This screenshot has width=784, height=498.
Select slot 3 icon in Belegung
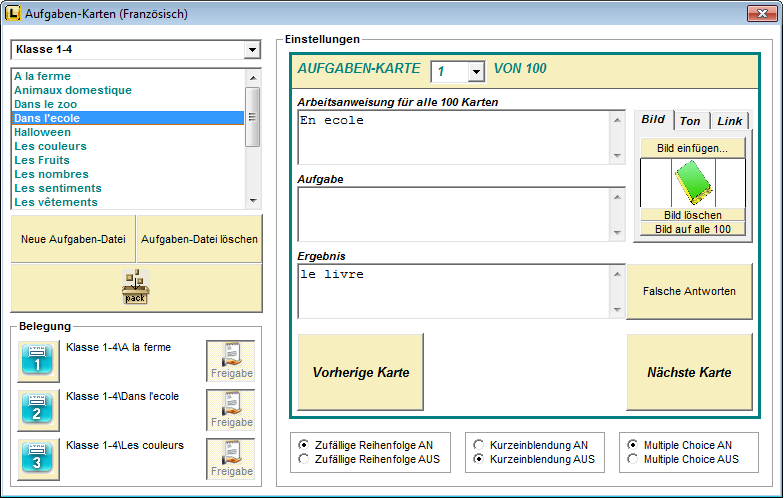(x=39, y=459)
